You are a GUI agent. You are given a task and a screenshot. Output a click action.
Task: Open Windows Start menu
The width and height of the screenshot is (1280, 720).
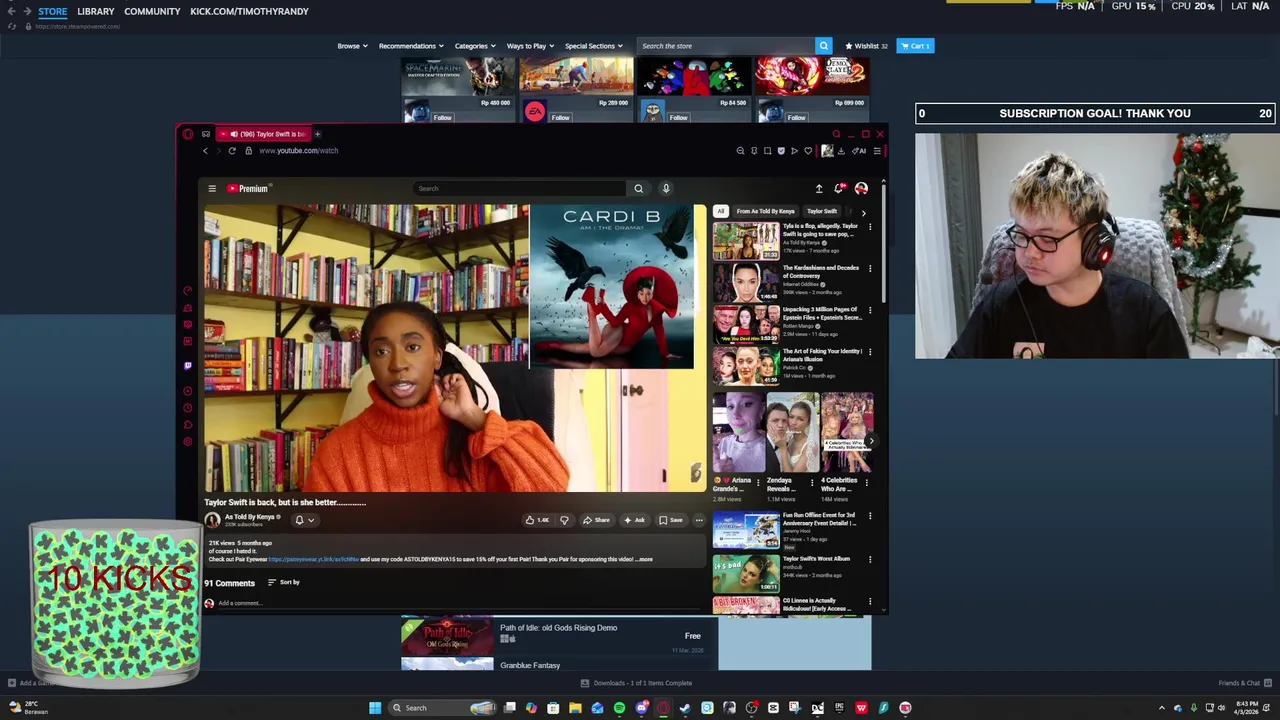point(375,708)
